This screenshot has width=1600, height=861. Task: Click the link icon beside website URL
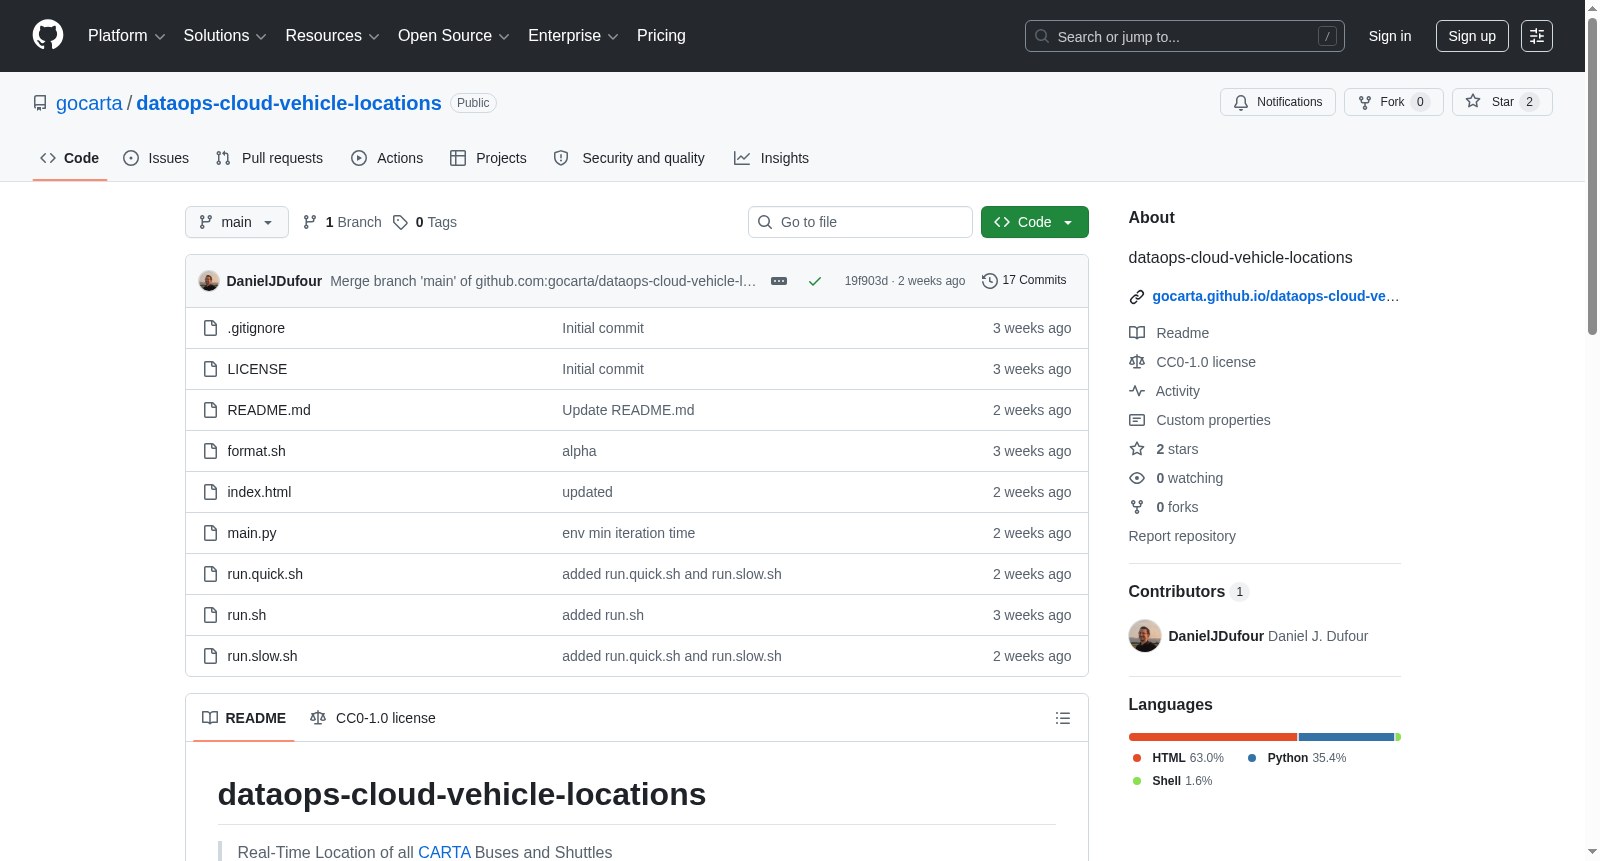pyautogui.click(x=1137, y=297)
